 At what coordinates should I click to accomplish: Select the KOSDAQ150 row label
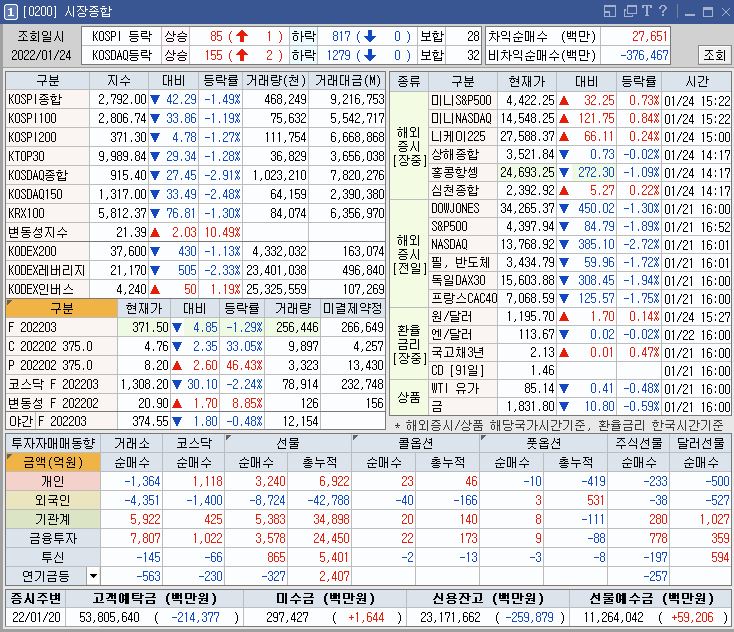coord(47,194)
